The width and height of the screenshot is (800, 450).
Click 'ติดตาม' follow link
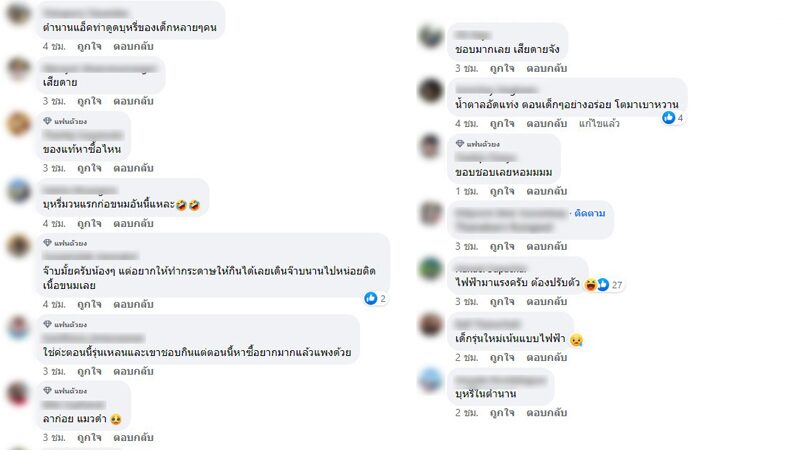590,213
